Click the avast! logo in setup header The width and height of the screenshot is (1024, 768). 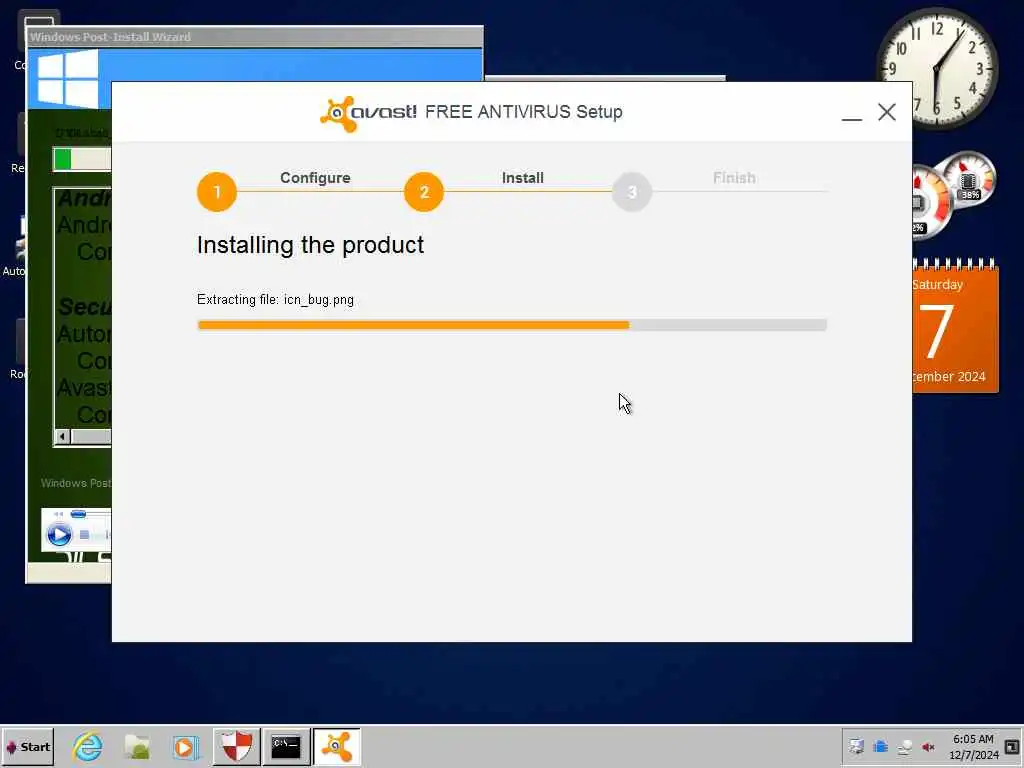click(x=368, y=114)
